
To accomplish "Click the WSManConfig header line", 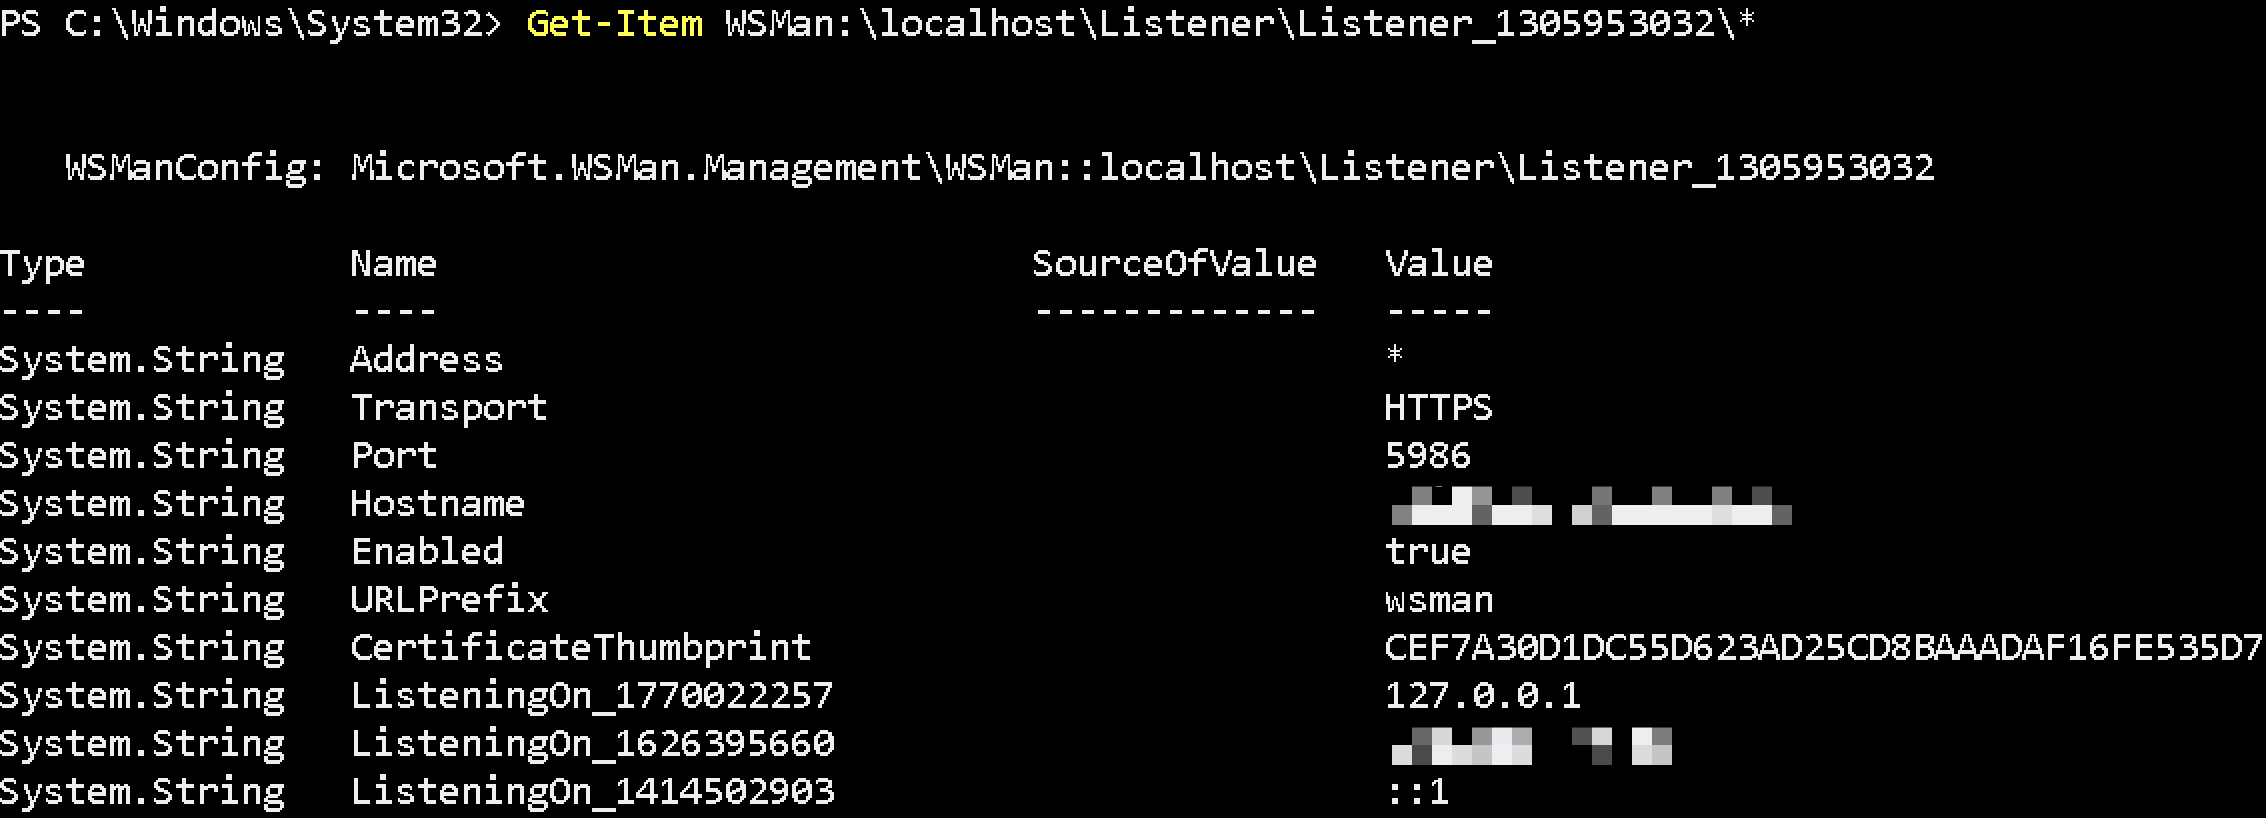I will pos(1000,167).
